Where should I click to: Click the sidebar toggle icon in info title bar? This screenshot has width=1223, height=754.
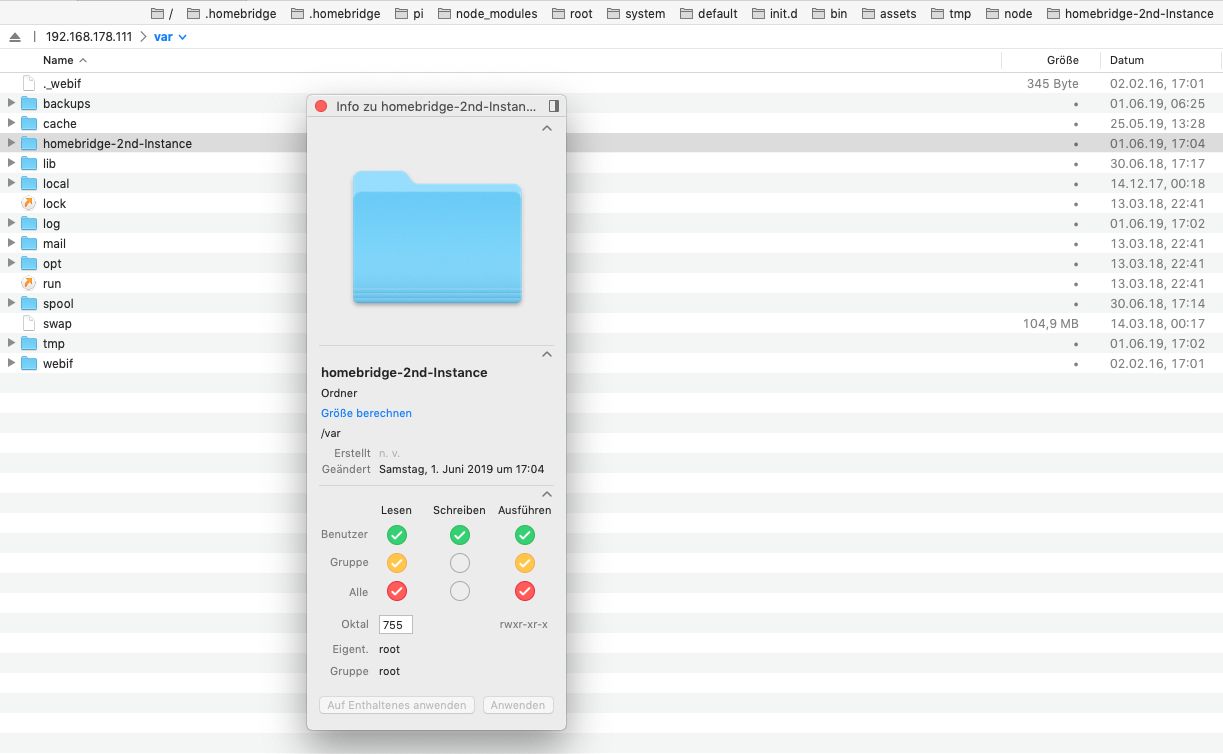click(553, 106)
